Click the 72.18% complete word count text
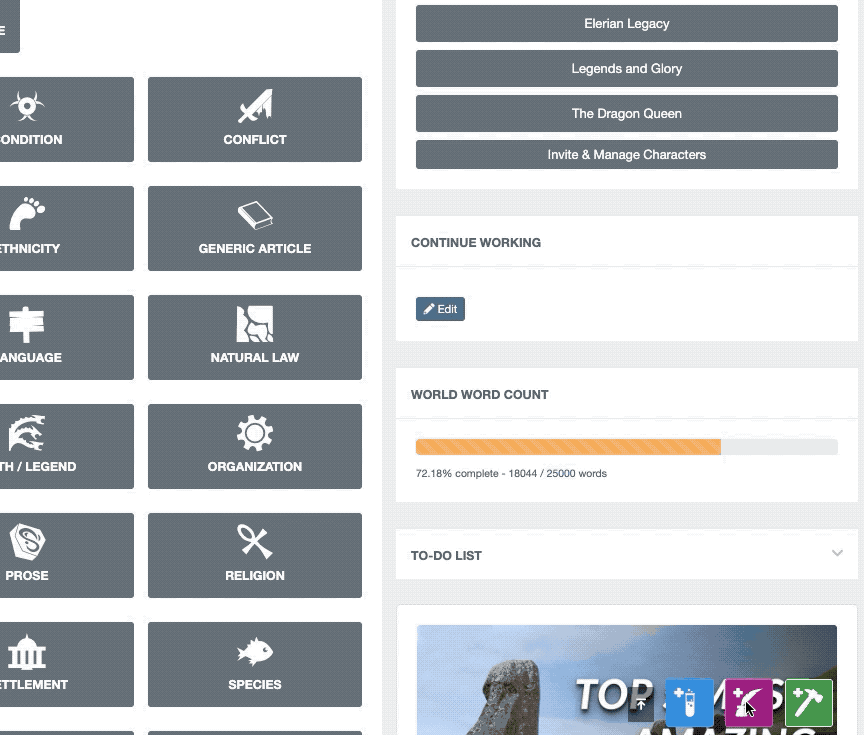864x735 pixels. tap(511, 474)
